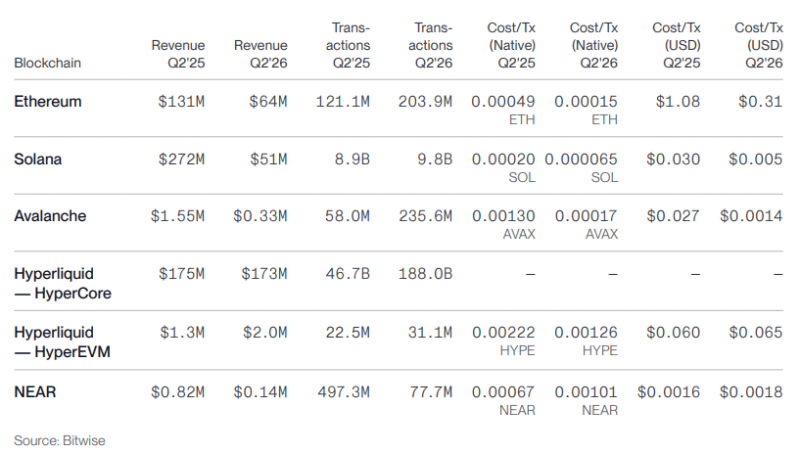Screen dimensions: 800x454
Task: Click Hyperliquid — HyperEVM row label
Action: tap(62, 342)
